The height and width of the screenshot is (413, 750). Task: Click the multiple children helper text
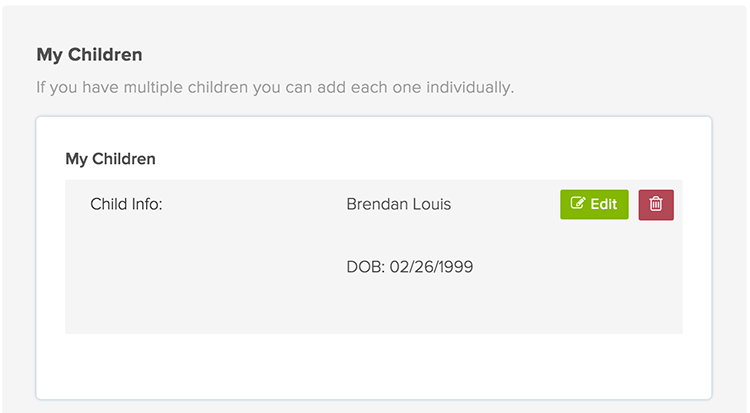click(x=275, y=87)
